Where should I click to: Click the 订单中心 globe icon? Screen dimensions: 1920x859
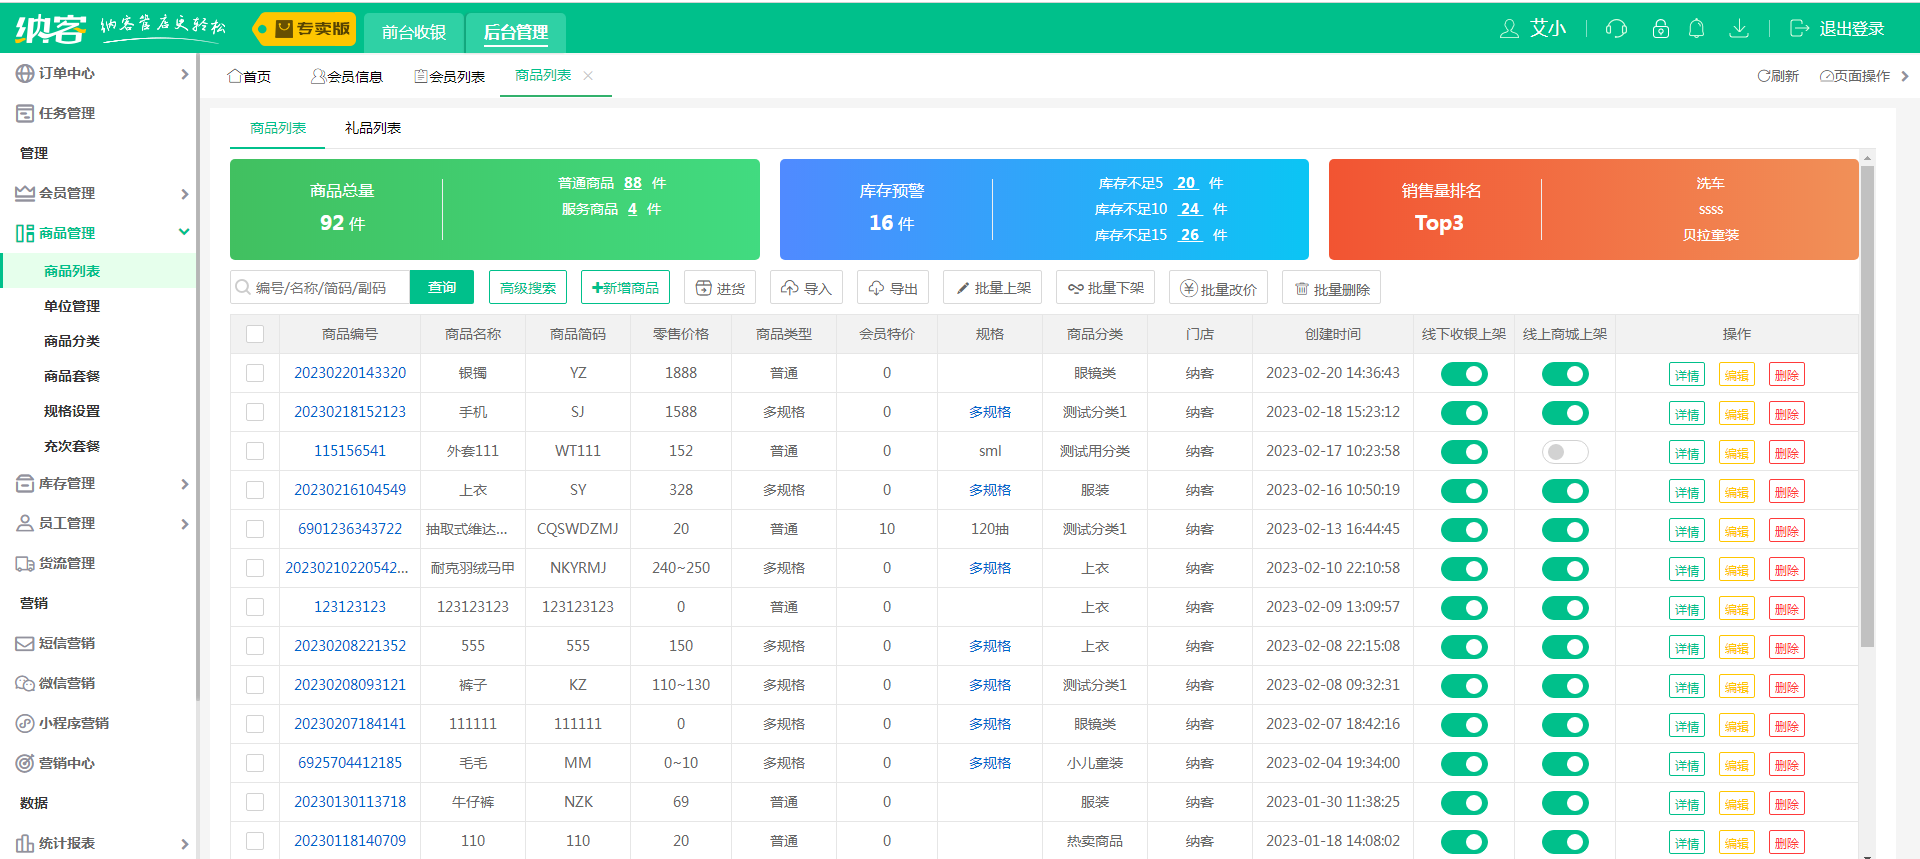pos(25,73)
